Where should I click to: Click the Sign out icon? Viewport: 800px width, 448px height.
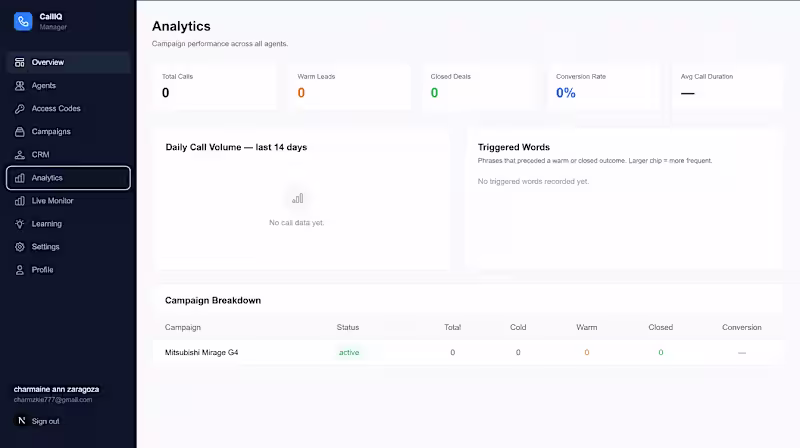pos(21,421)
